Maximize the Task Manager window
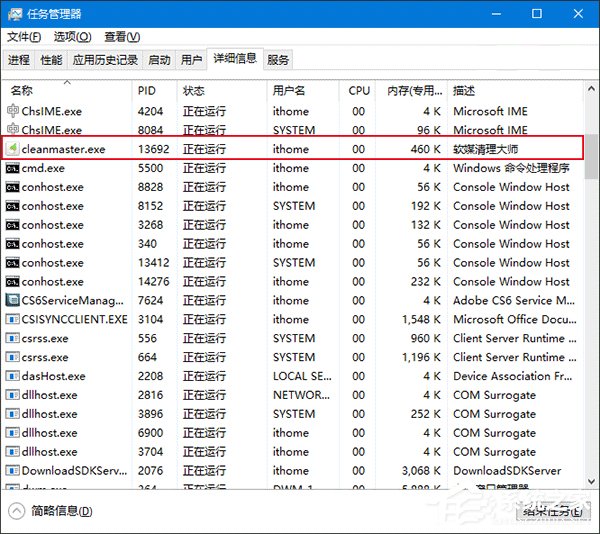The height and width of the screenshot is (534, 600). click(537, 14)
